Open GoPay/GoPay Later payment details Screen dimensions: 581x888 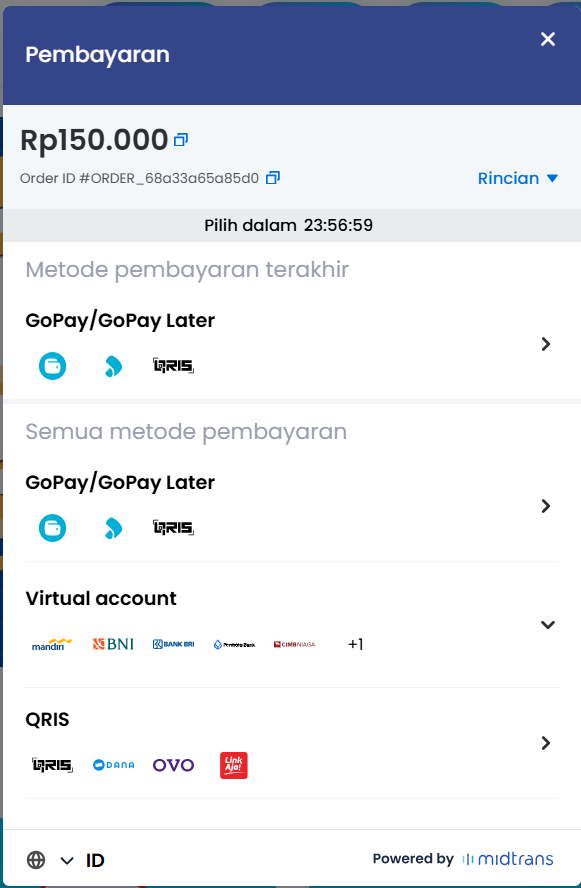[x=545, y=506]
